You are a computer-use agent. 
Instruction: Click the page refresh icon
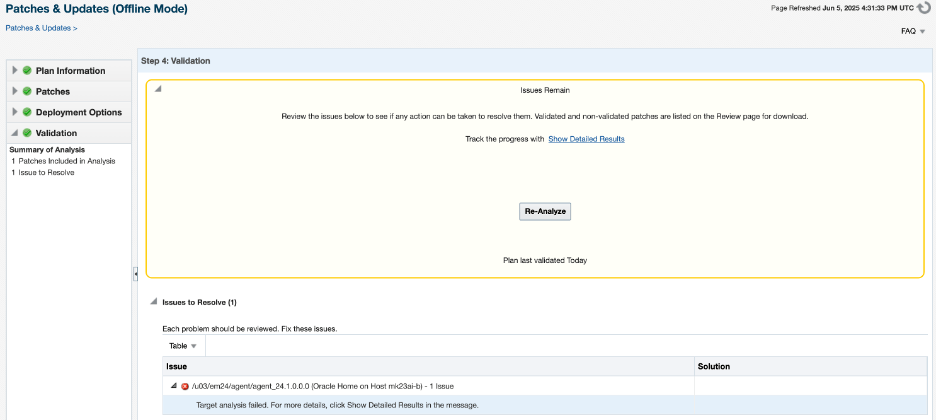point(924,8)
